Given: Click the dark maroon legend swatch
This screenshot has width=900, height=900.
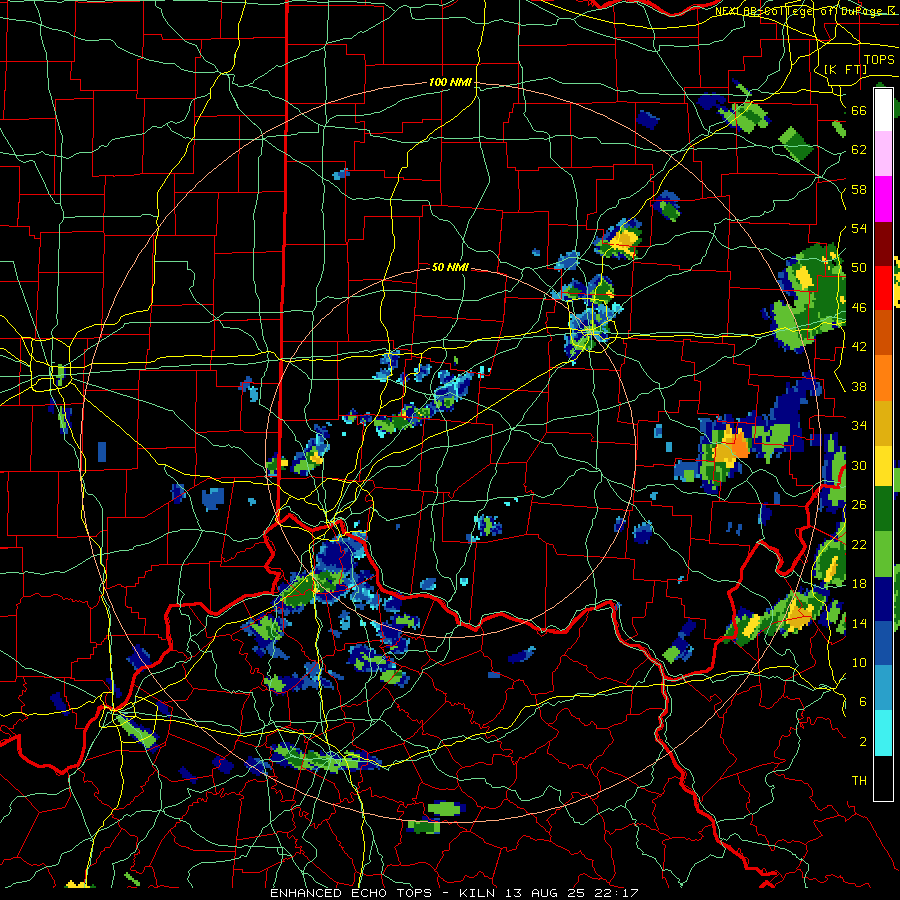Looking at the screenshot, I should pos(883,244).
